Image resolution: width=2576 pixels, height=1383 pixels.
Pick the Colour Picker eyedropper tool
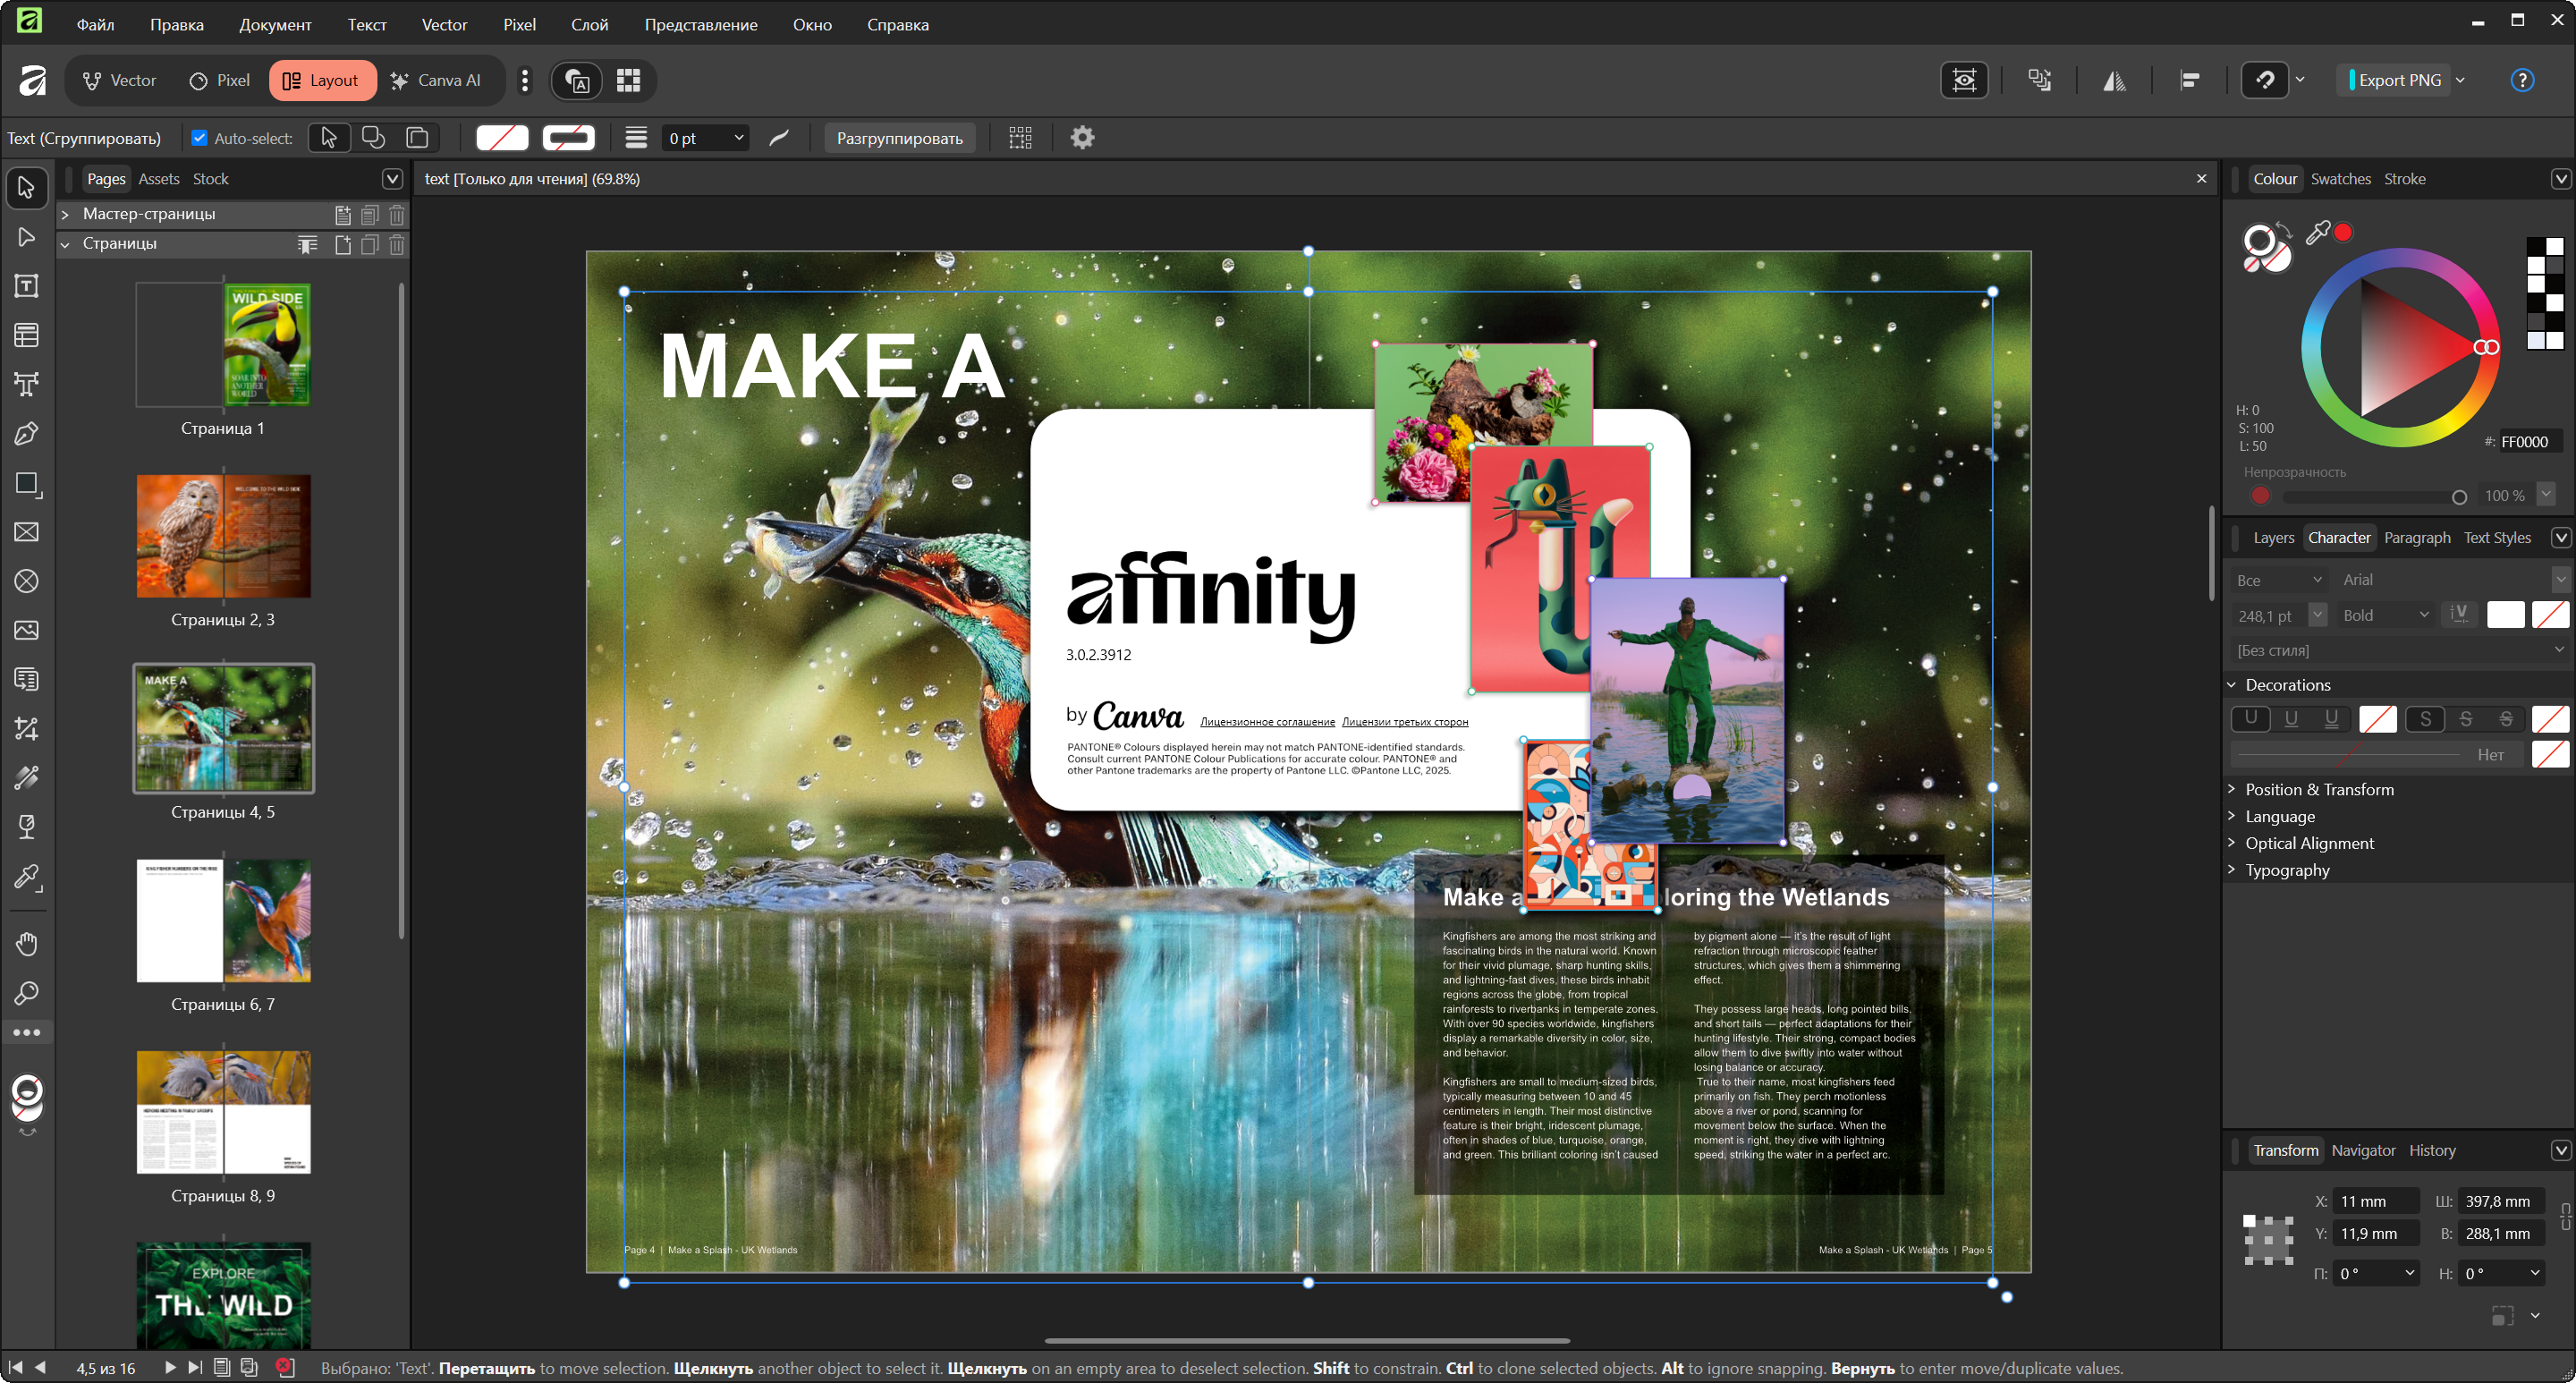[27, 878]
